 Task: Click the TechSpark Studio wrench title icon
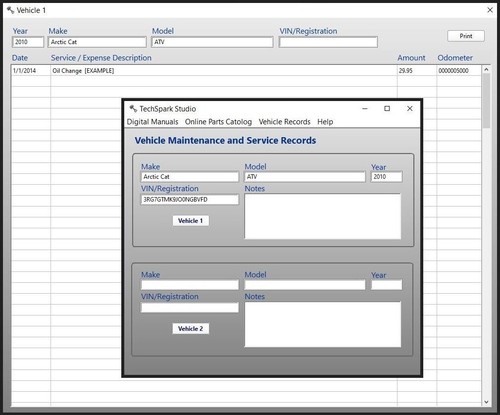coord(133,109)
